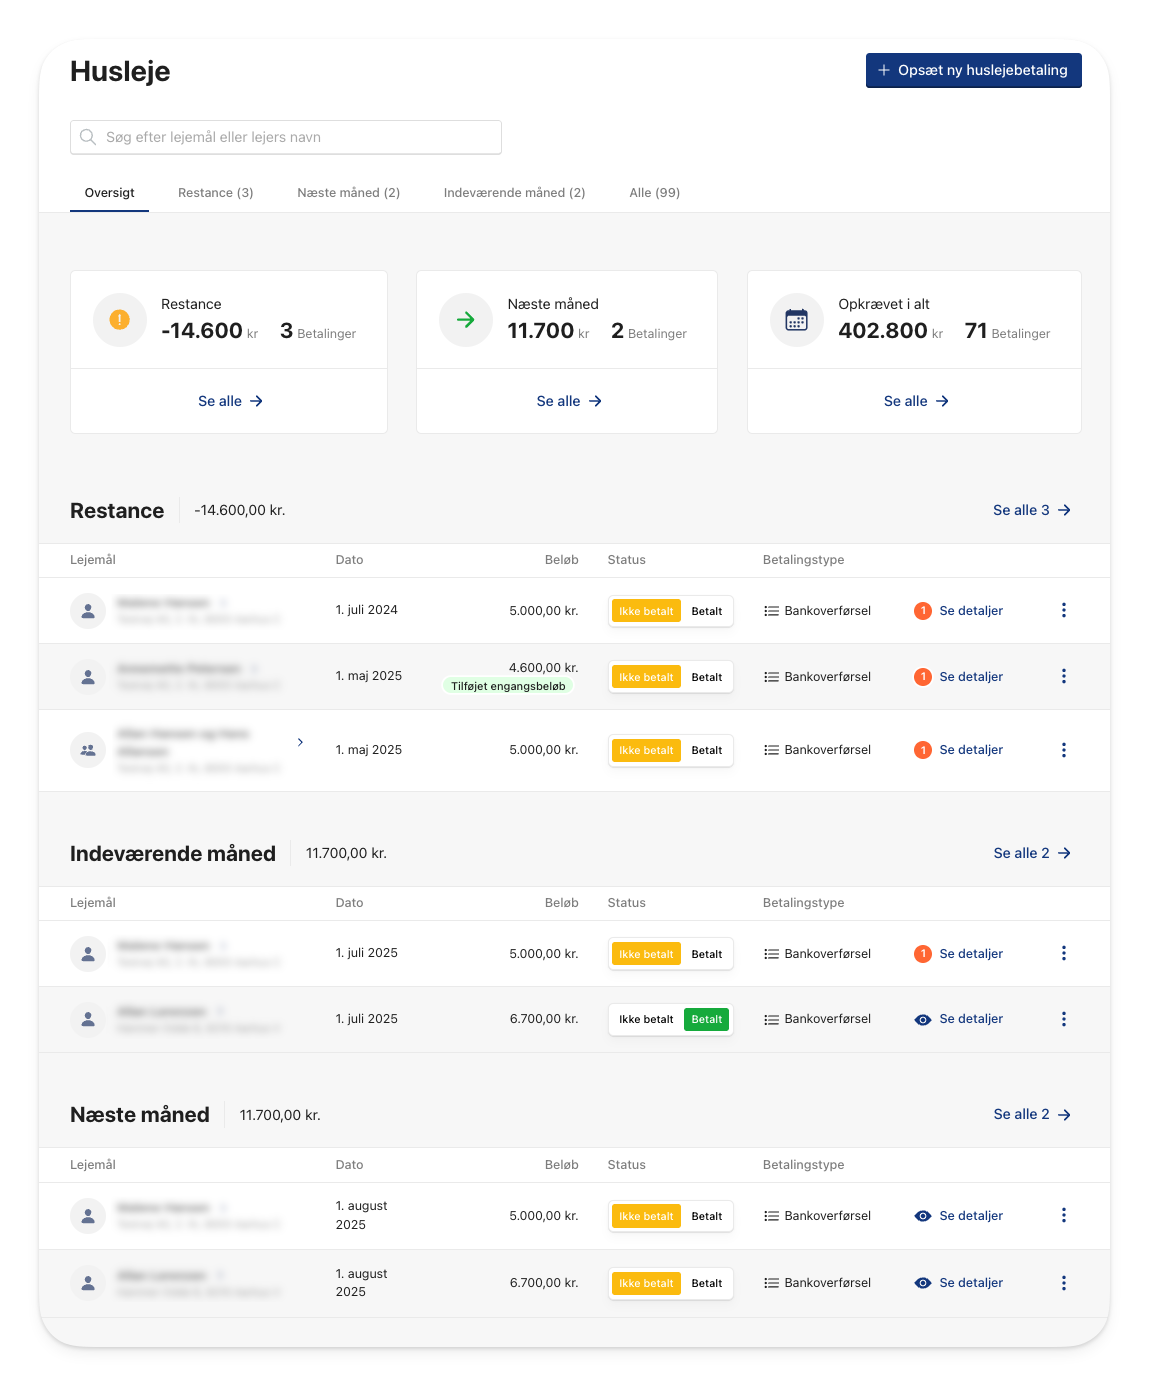Click the -14.600 kr amount in the Restance card
Viewport: 1149px width, 1386px height.
point(210,331)
